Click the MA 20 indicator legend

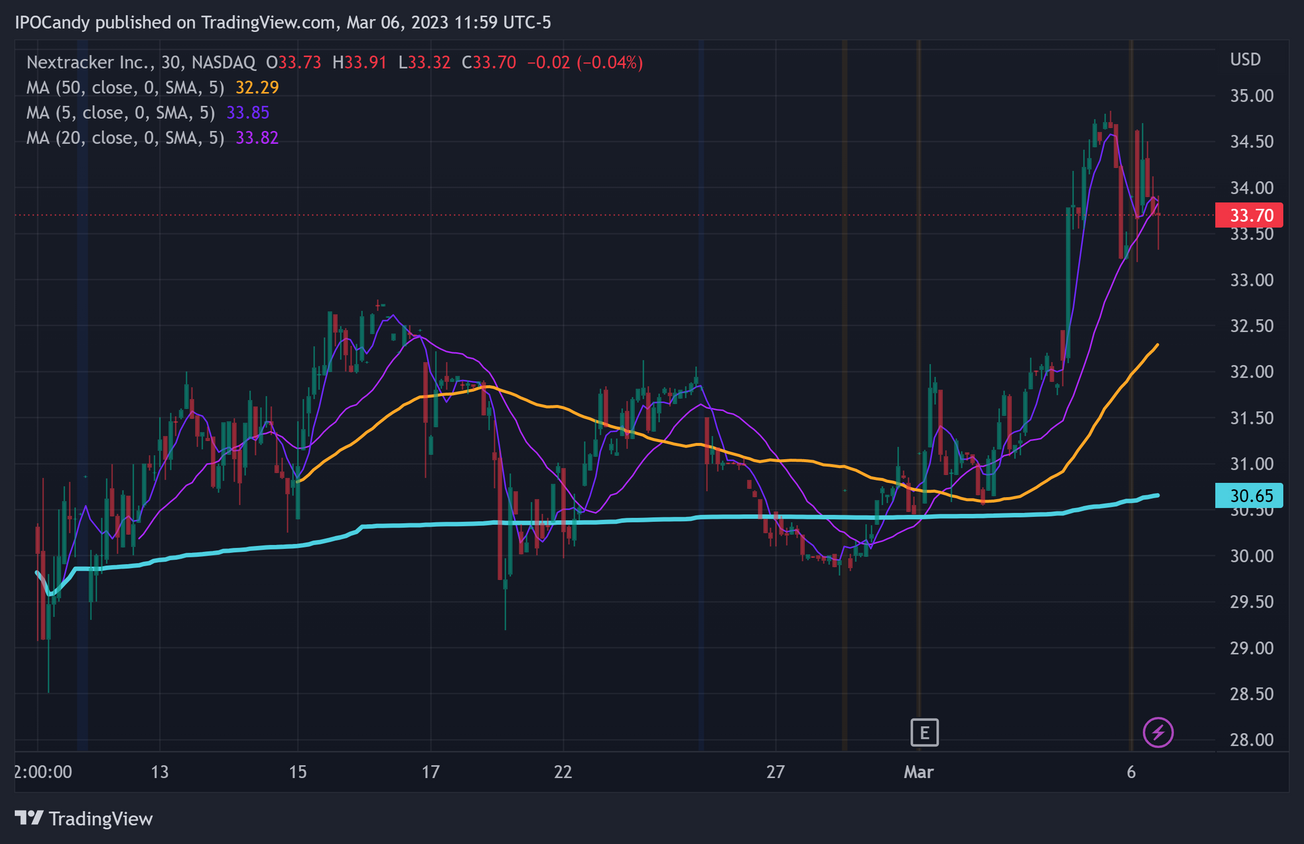125,138
